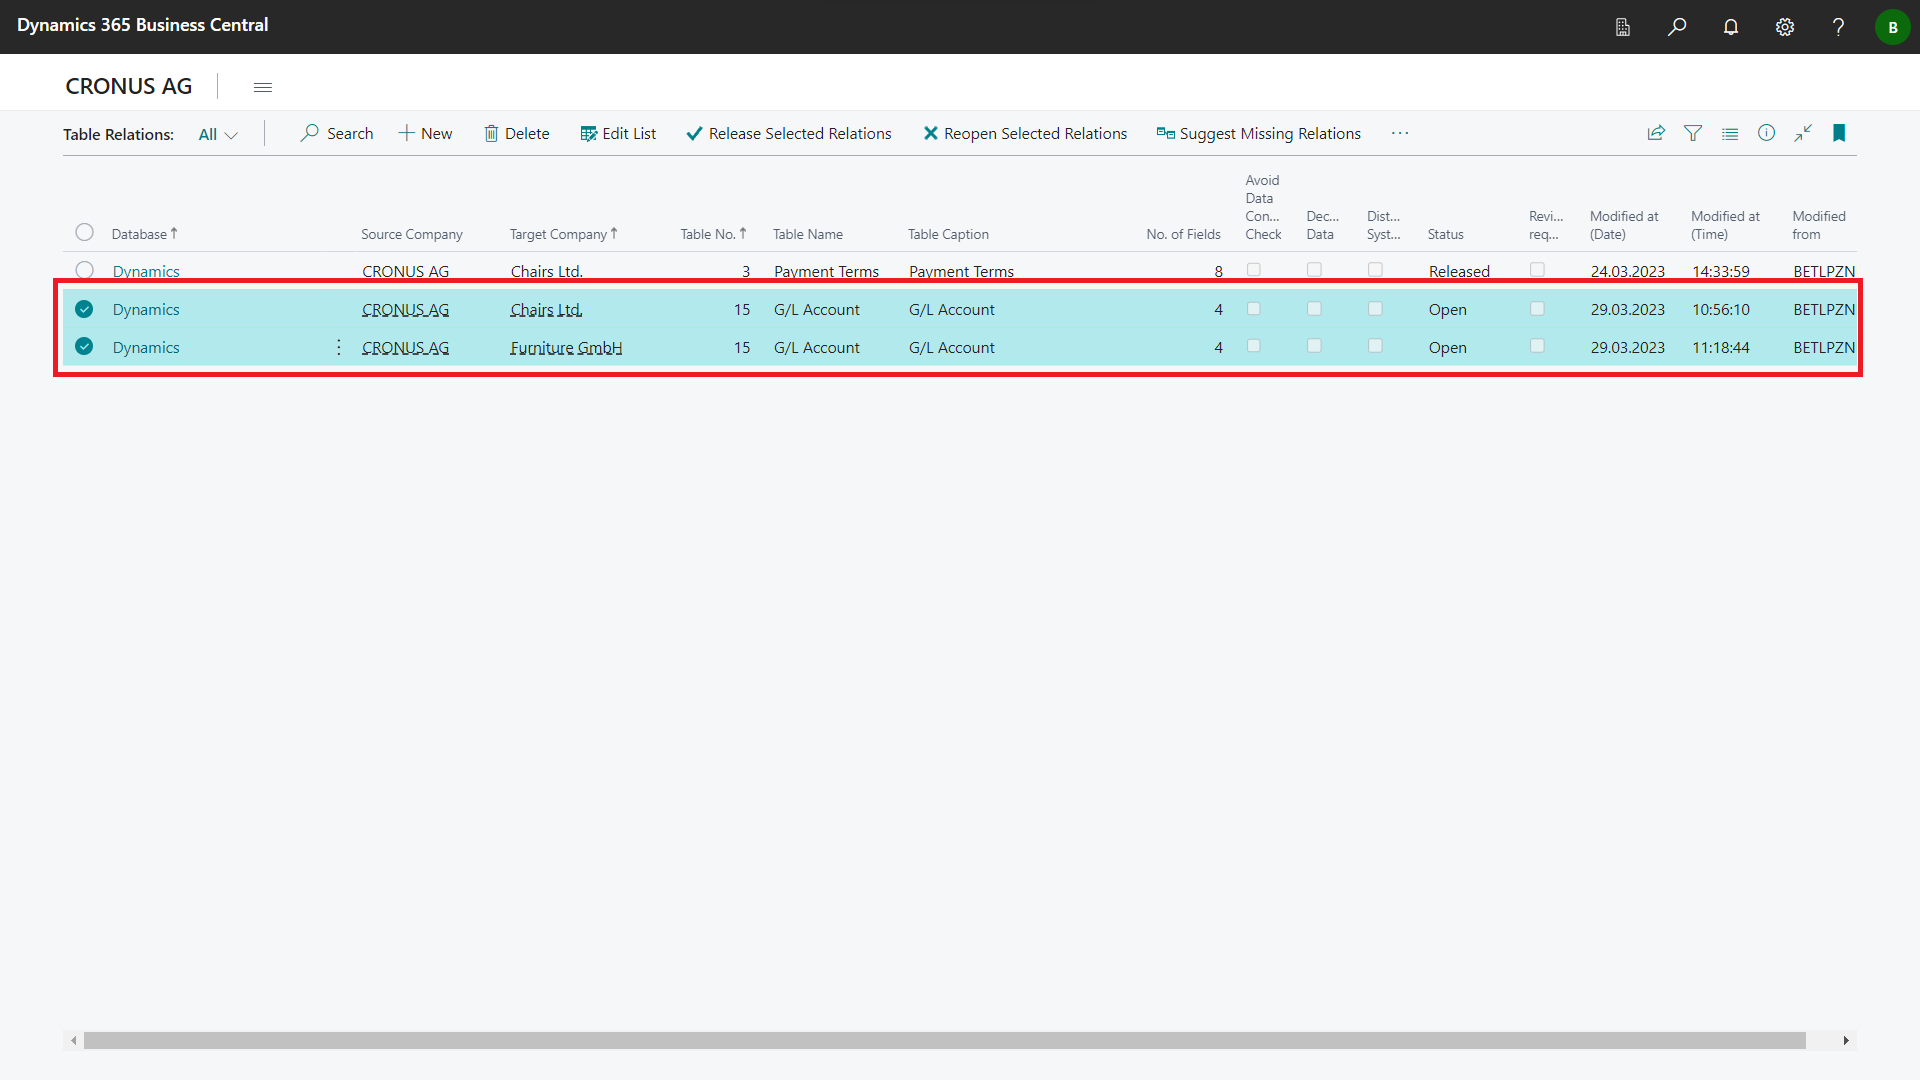Deselect the Furniture GmbH row checkmark
Screen dimensions: 1920x1080
click(x=84, y=346)
